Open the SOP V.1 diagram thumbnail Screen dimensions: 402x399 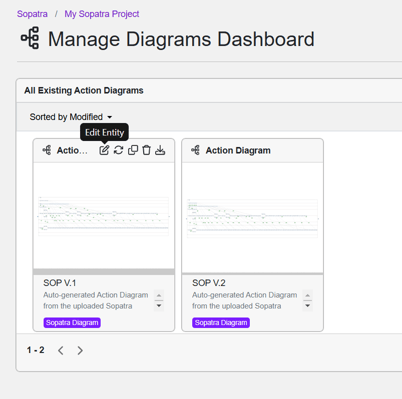point(104,216)
